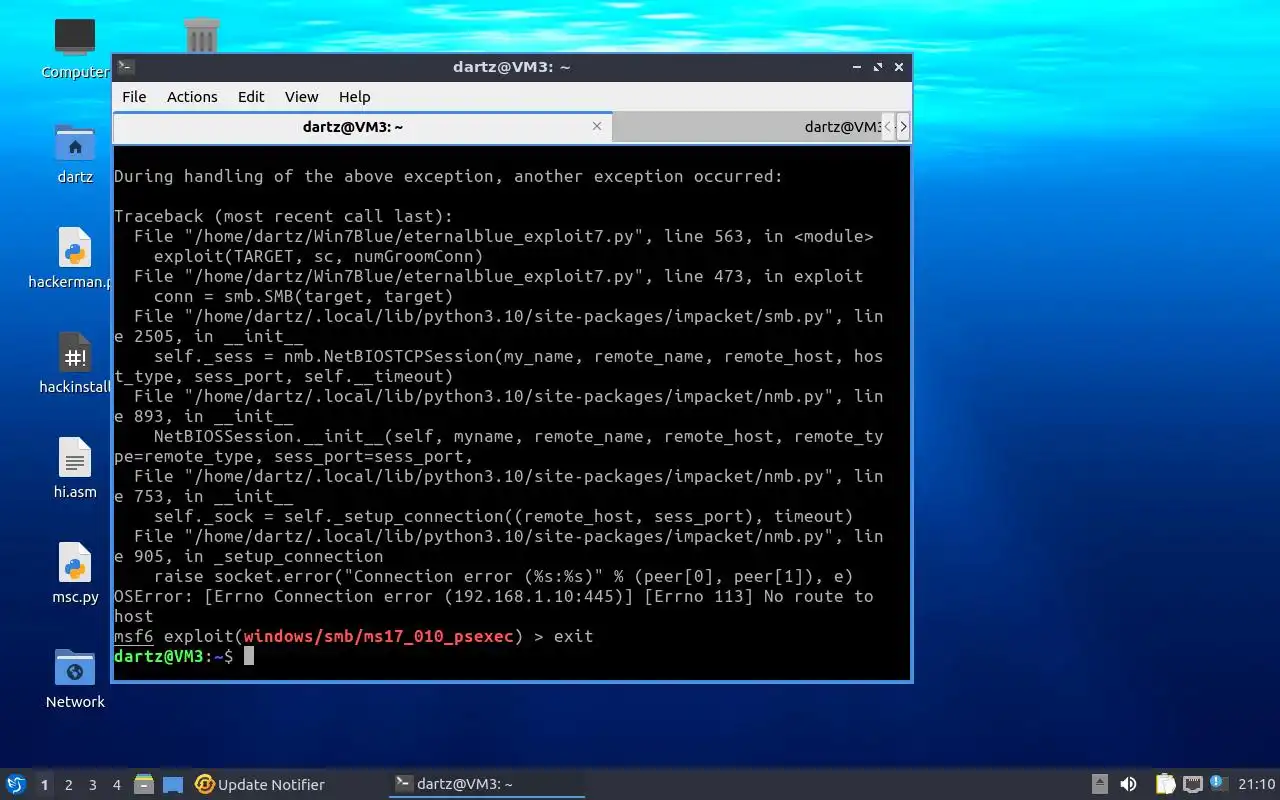Switch to workspace 4
The image size is (1280, 800).
click(x=116, y=785)
